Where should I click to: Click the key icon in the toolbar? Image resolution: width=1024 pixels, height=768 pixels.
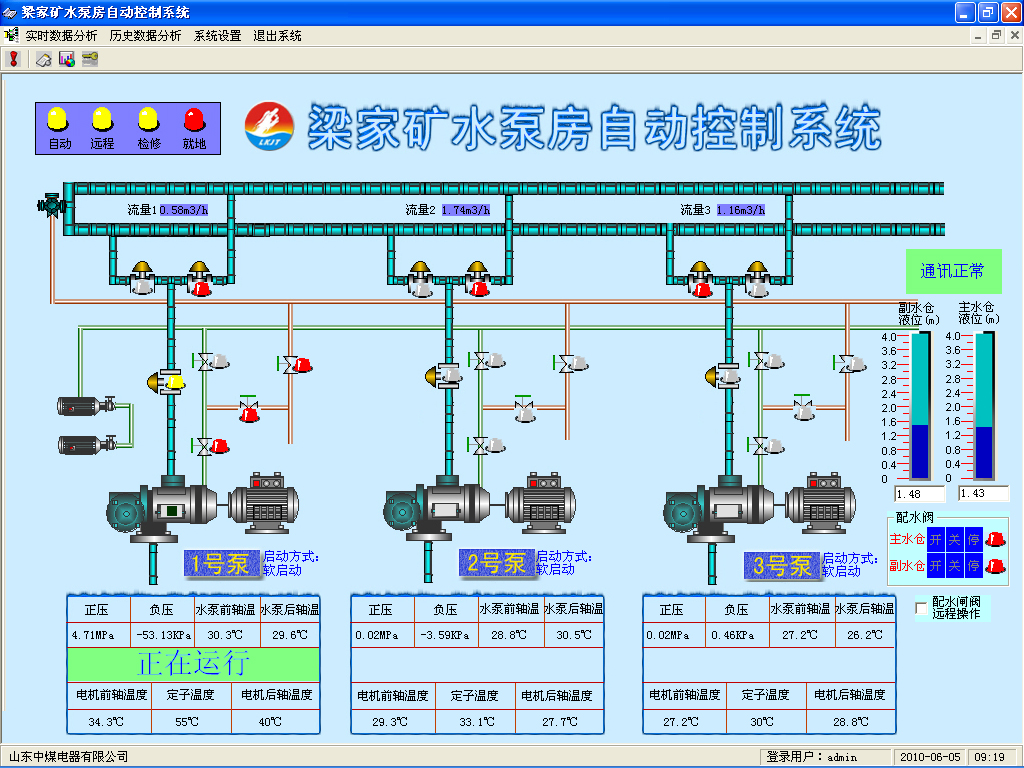pos(90,59)
